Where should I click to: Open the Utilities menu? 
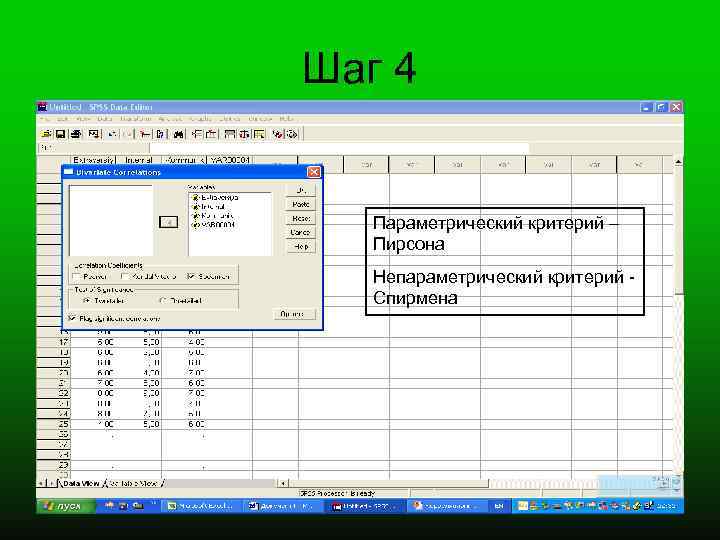point(230,119)
